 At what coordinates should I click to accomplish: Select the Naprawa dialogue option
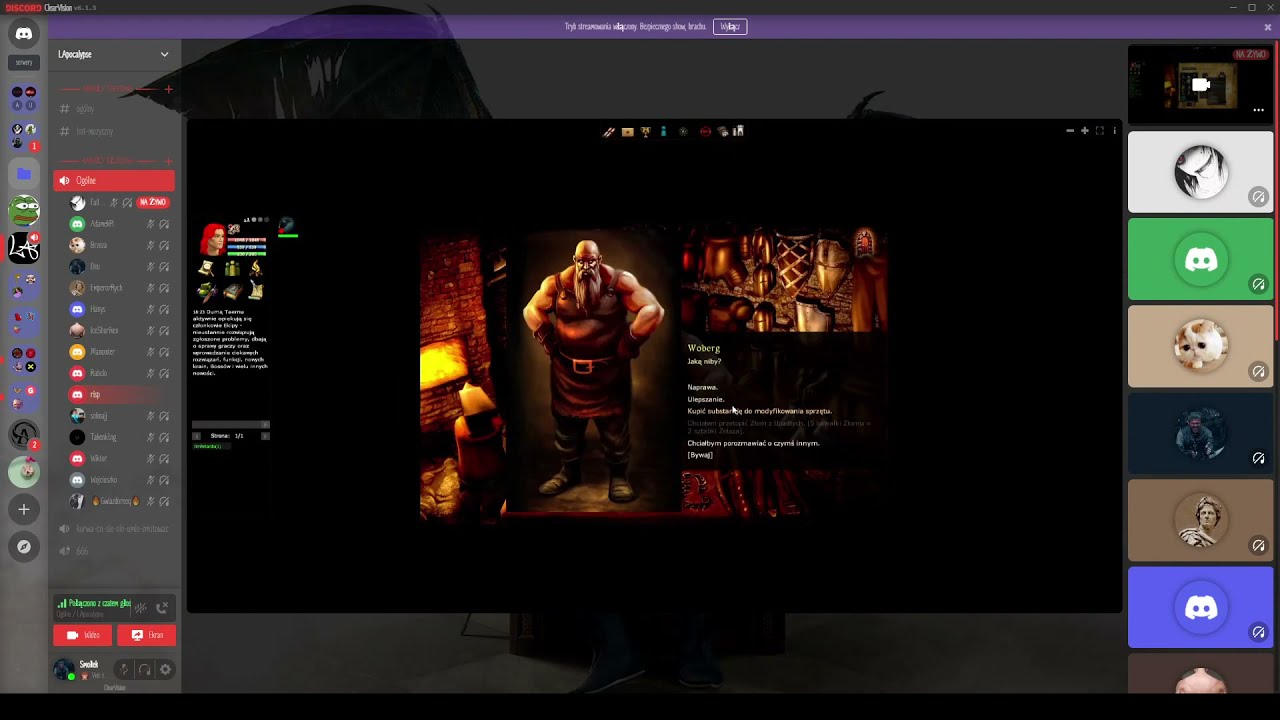(x=702, y=387)
